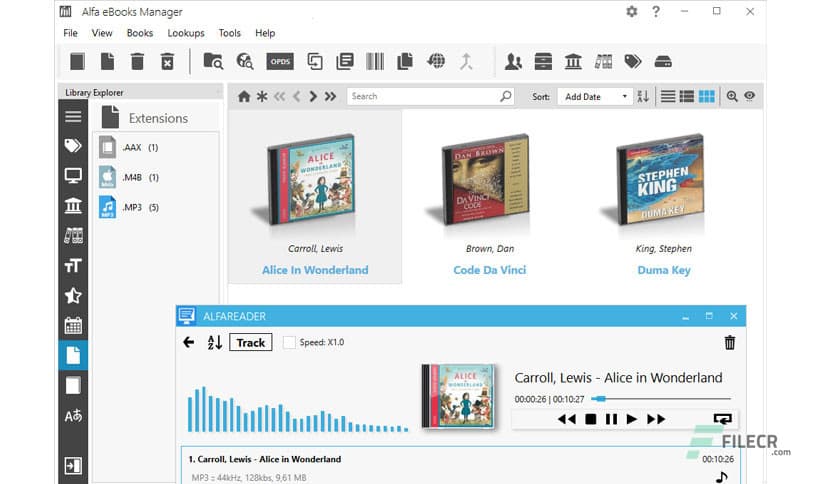Open the Authors lookup icon
This screenshot has height=484, width=836.
pyautogui.click(x=513, y=61)
